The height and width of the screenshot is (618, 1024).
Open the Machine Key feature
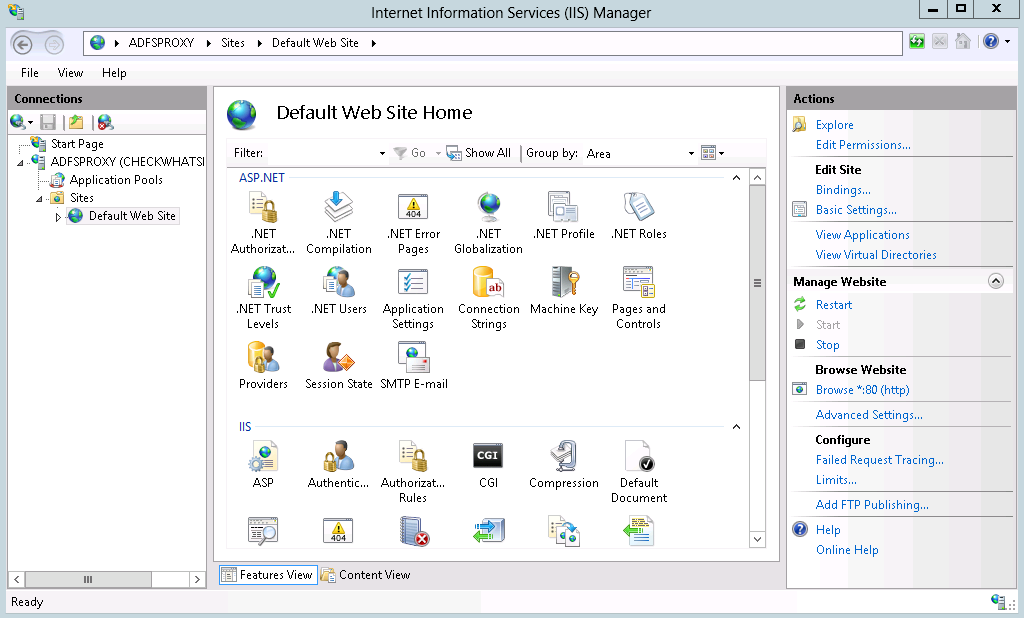point(564,291)
